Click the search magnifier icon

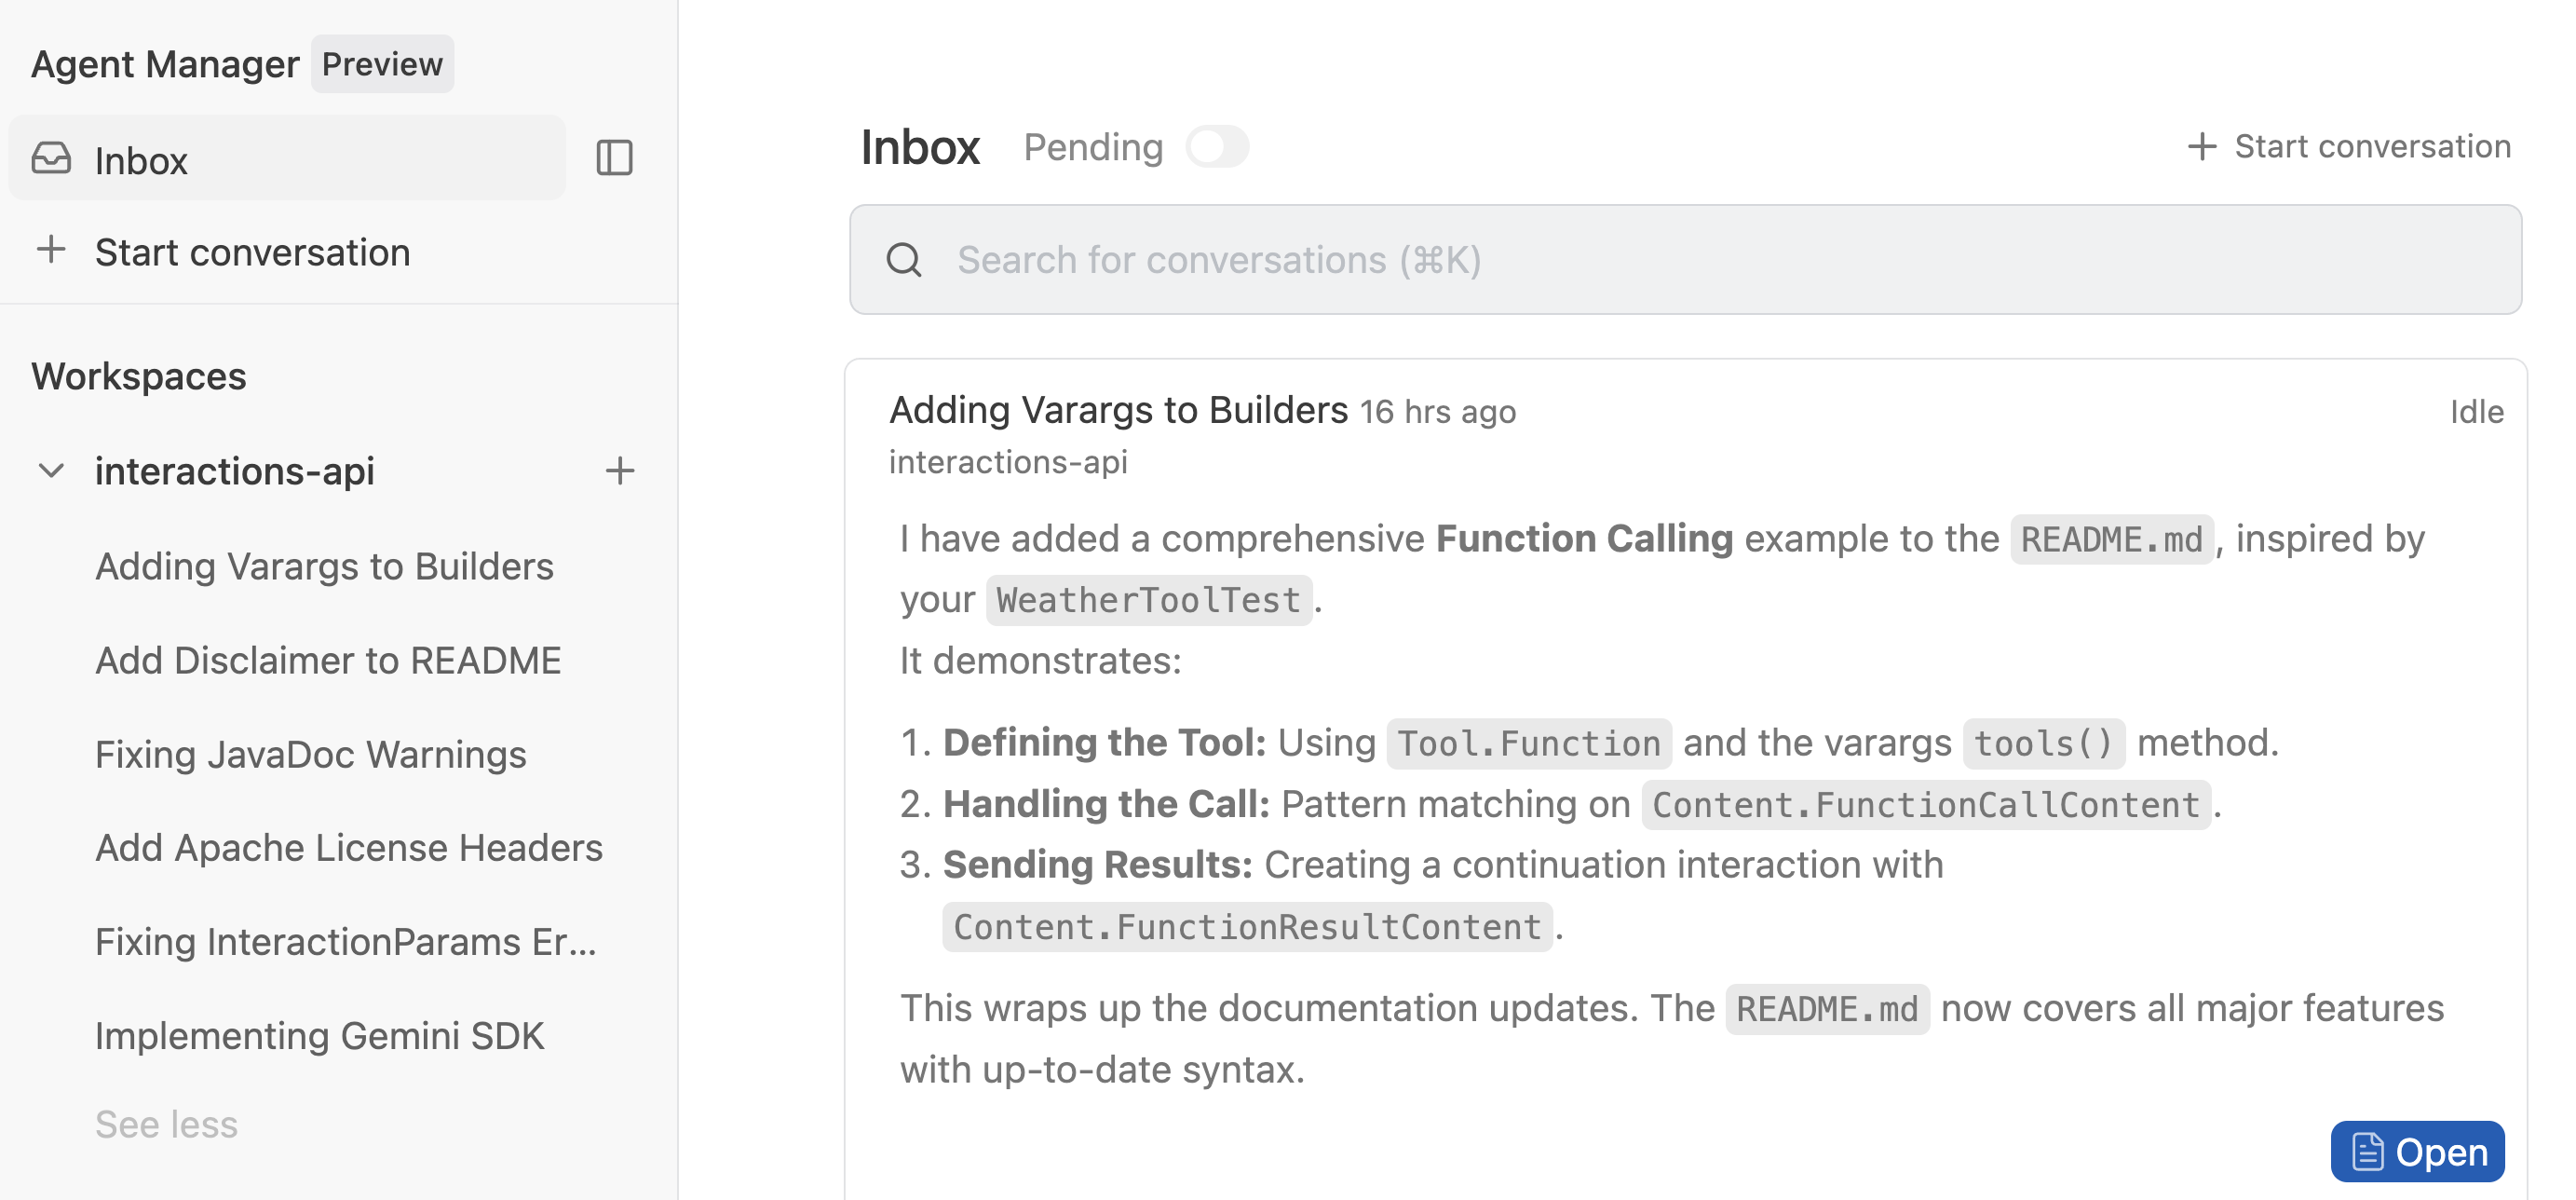click(904, 260)
